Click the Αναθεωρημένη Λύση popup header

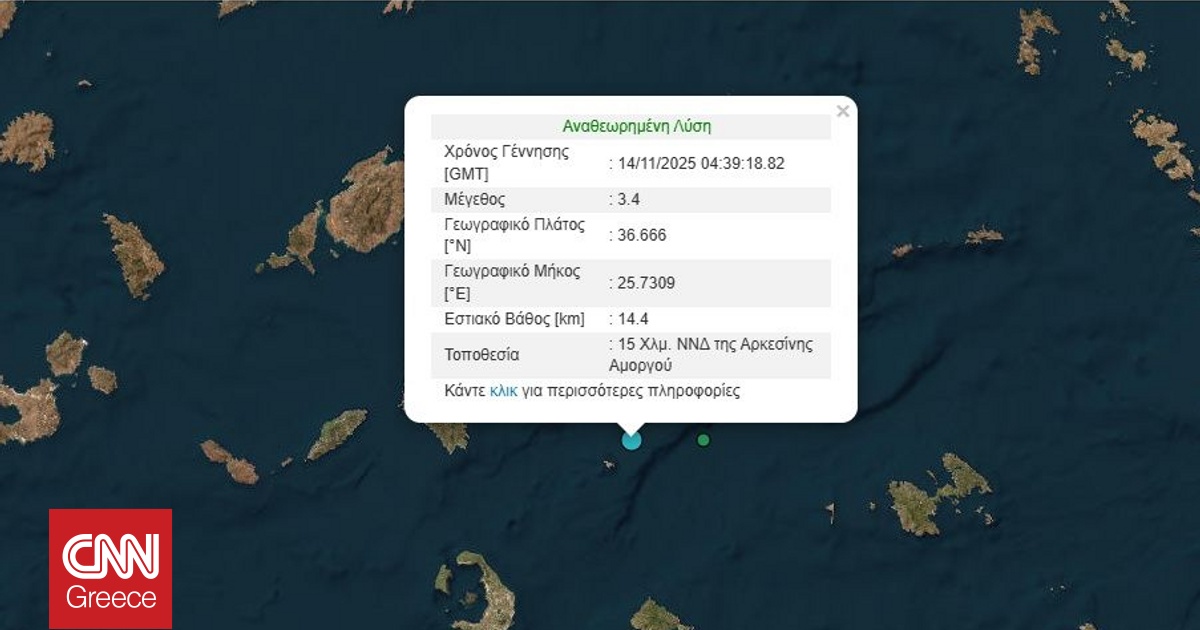pyautogui.click(x=636, y=127)
